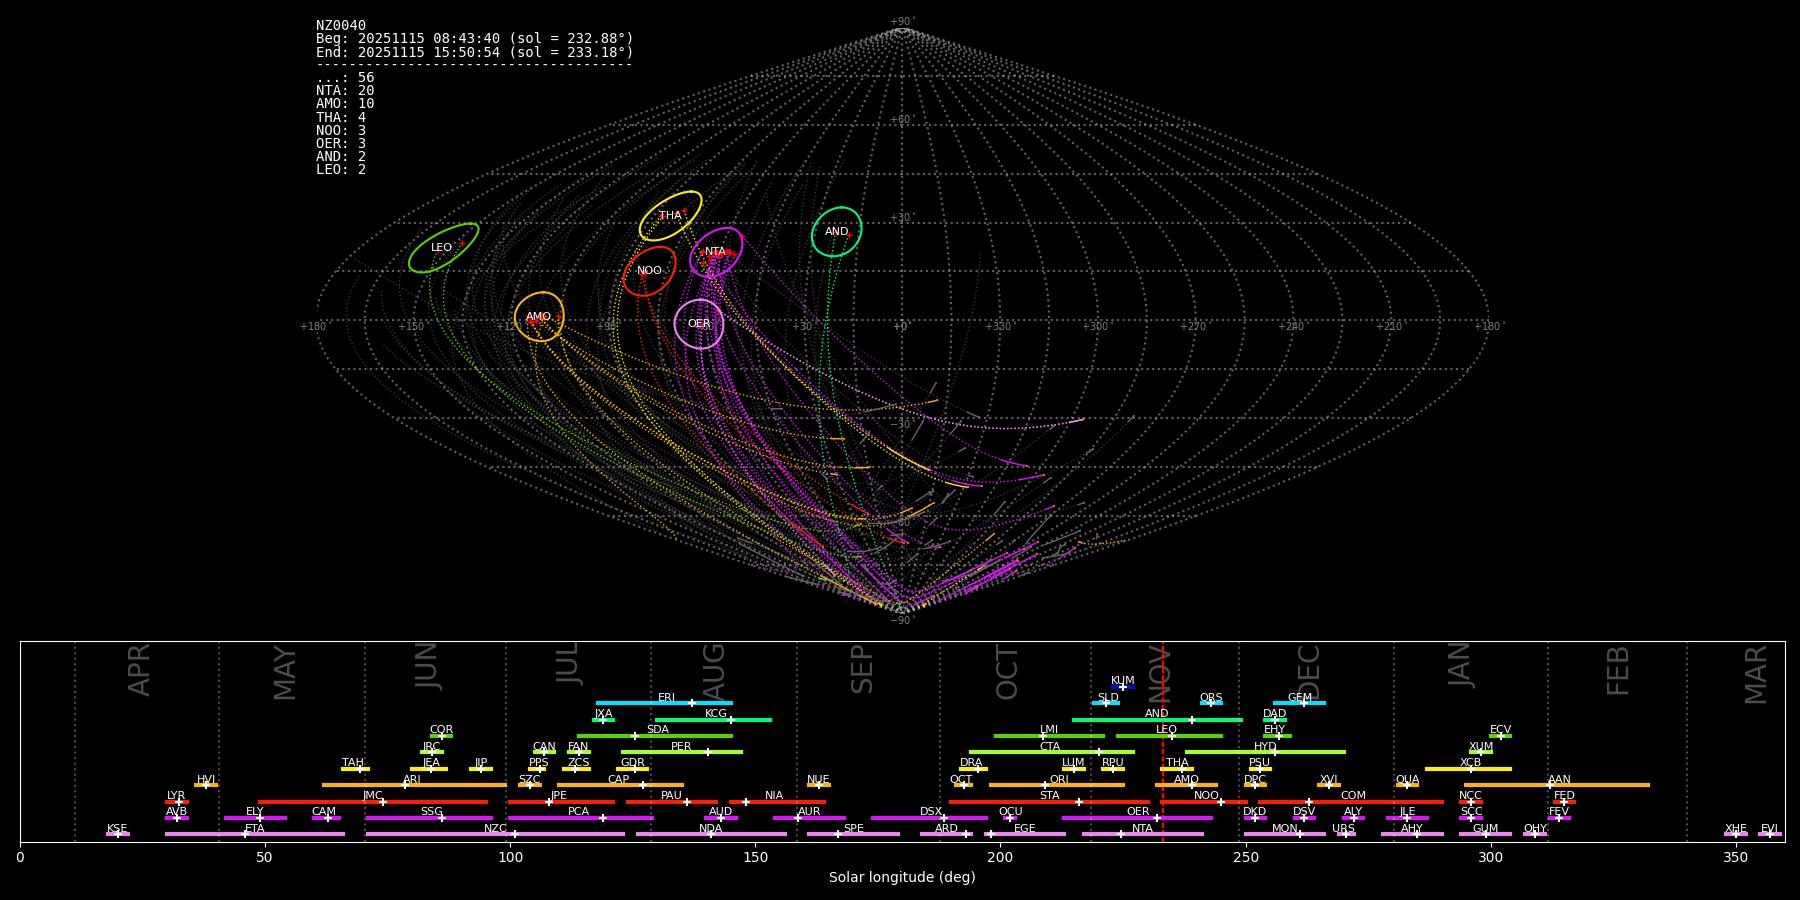Select the green AND radiant ellipse

tap(837, 232)
